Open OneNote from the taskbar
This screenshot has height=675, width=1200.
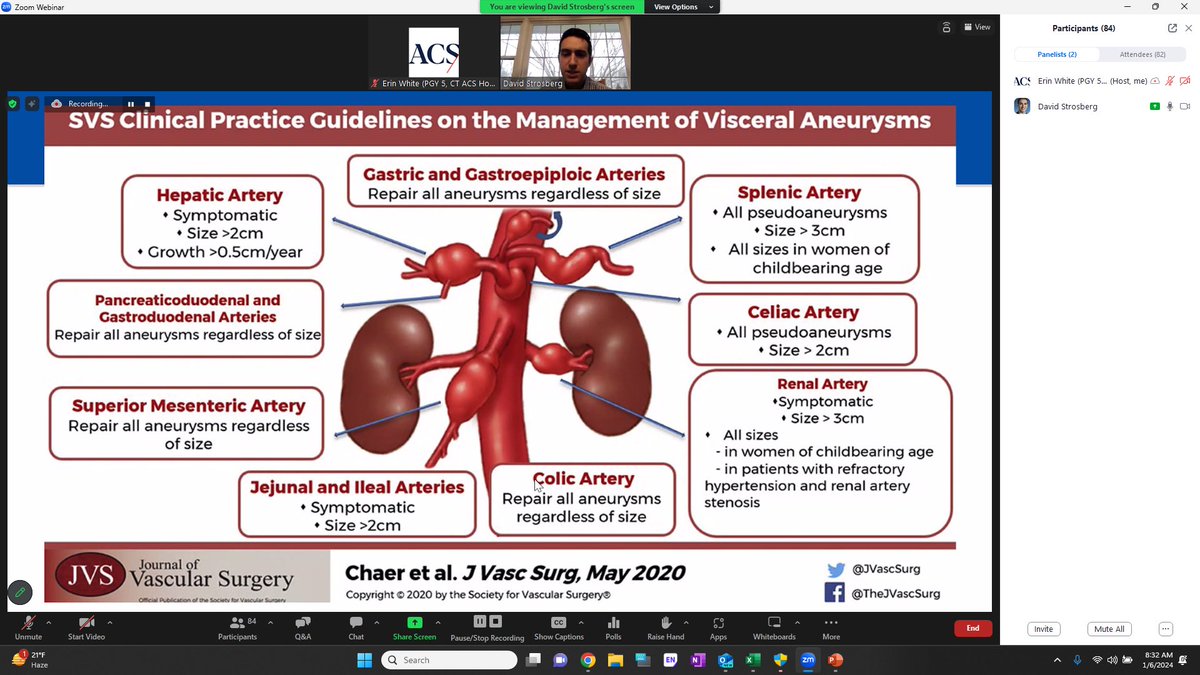click(x=698, y=659)
